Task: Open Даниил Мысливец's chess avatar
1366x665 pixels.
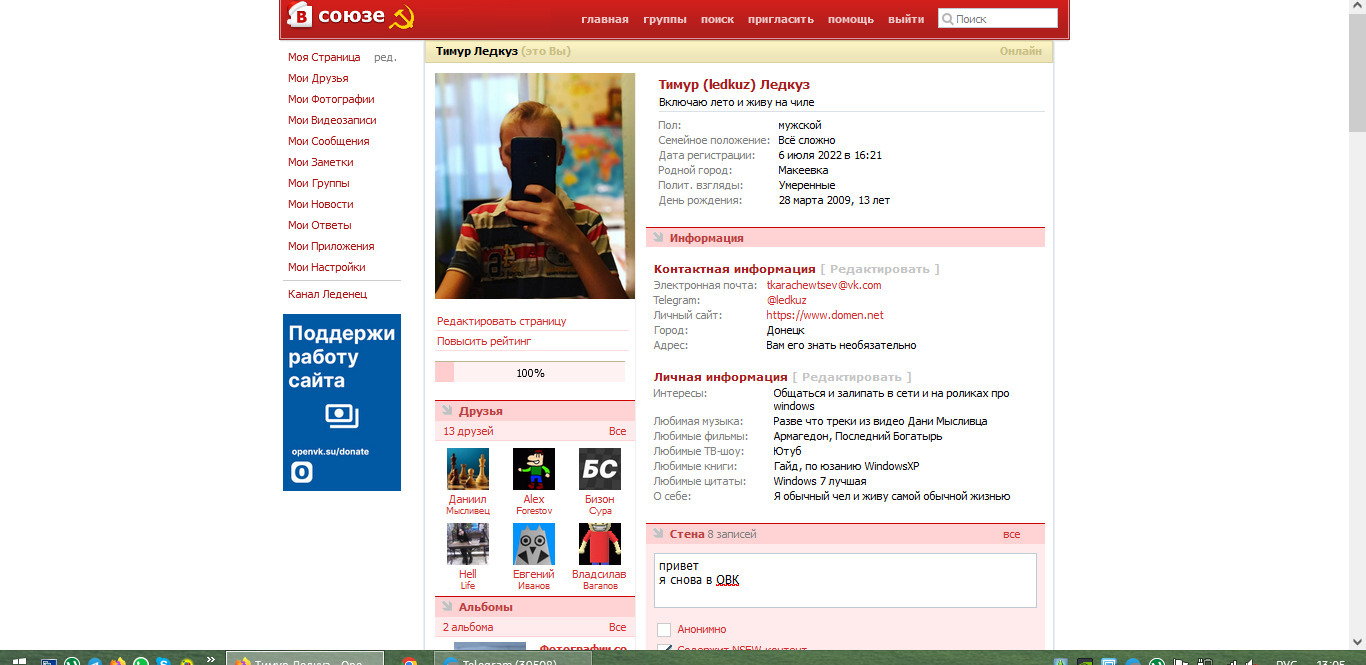Action: click(x=468, y=469)
